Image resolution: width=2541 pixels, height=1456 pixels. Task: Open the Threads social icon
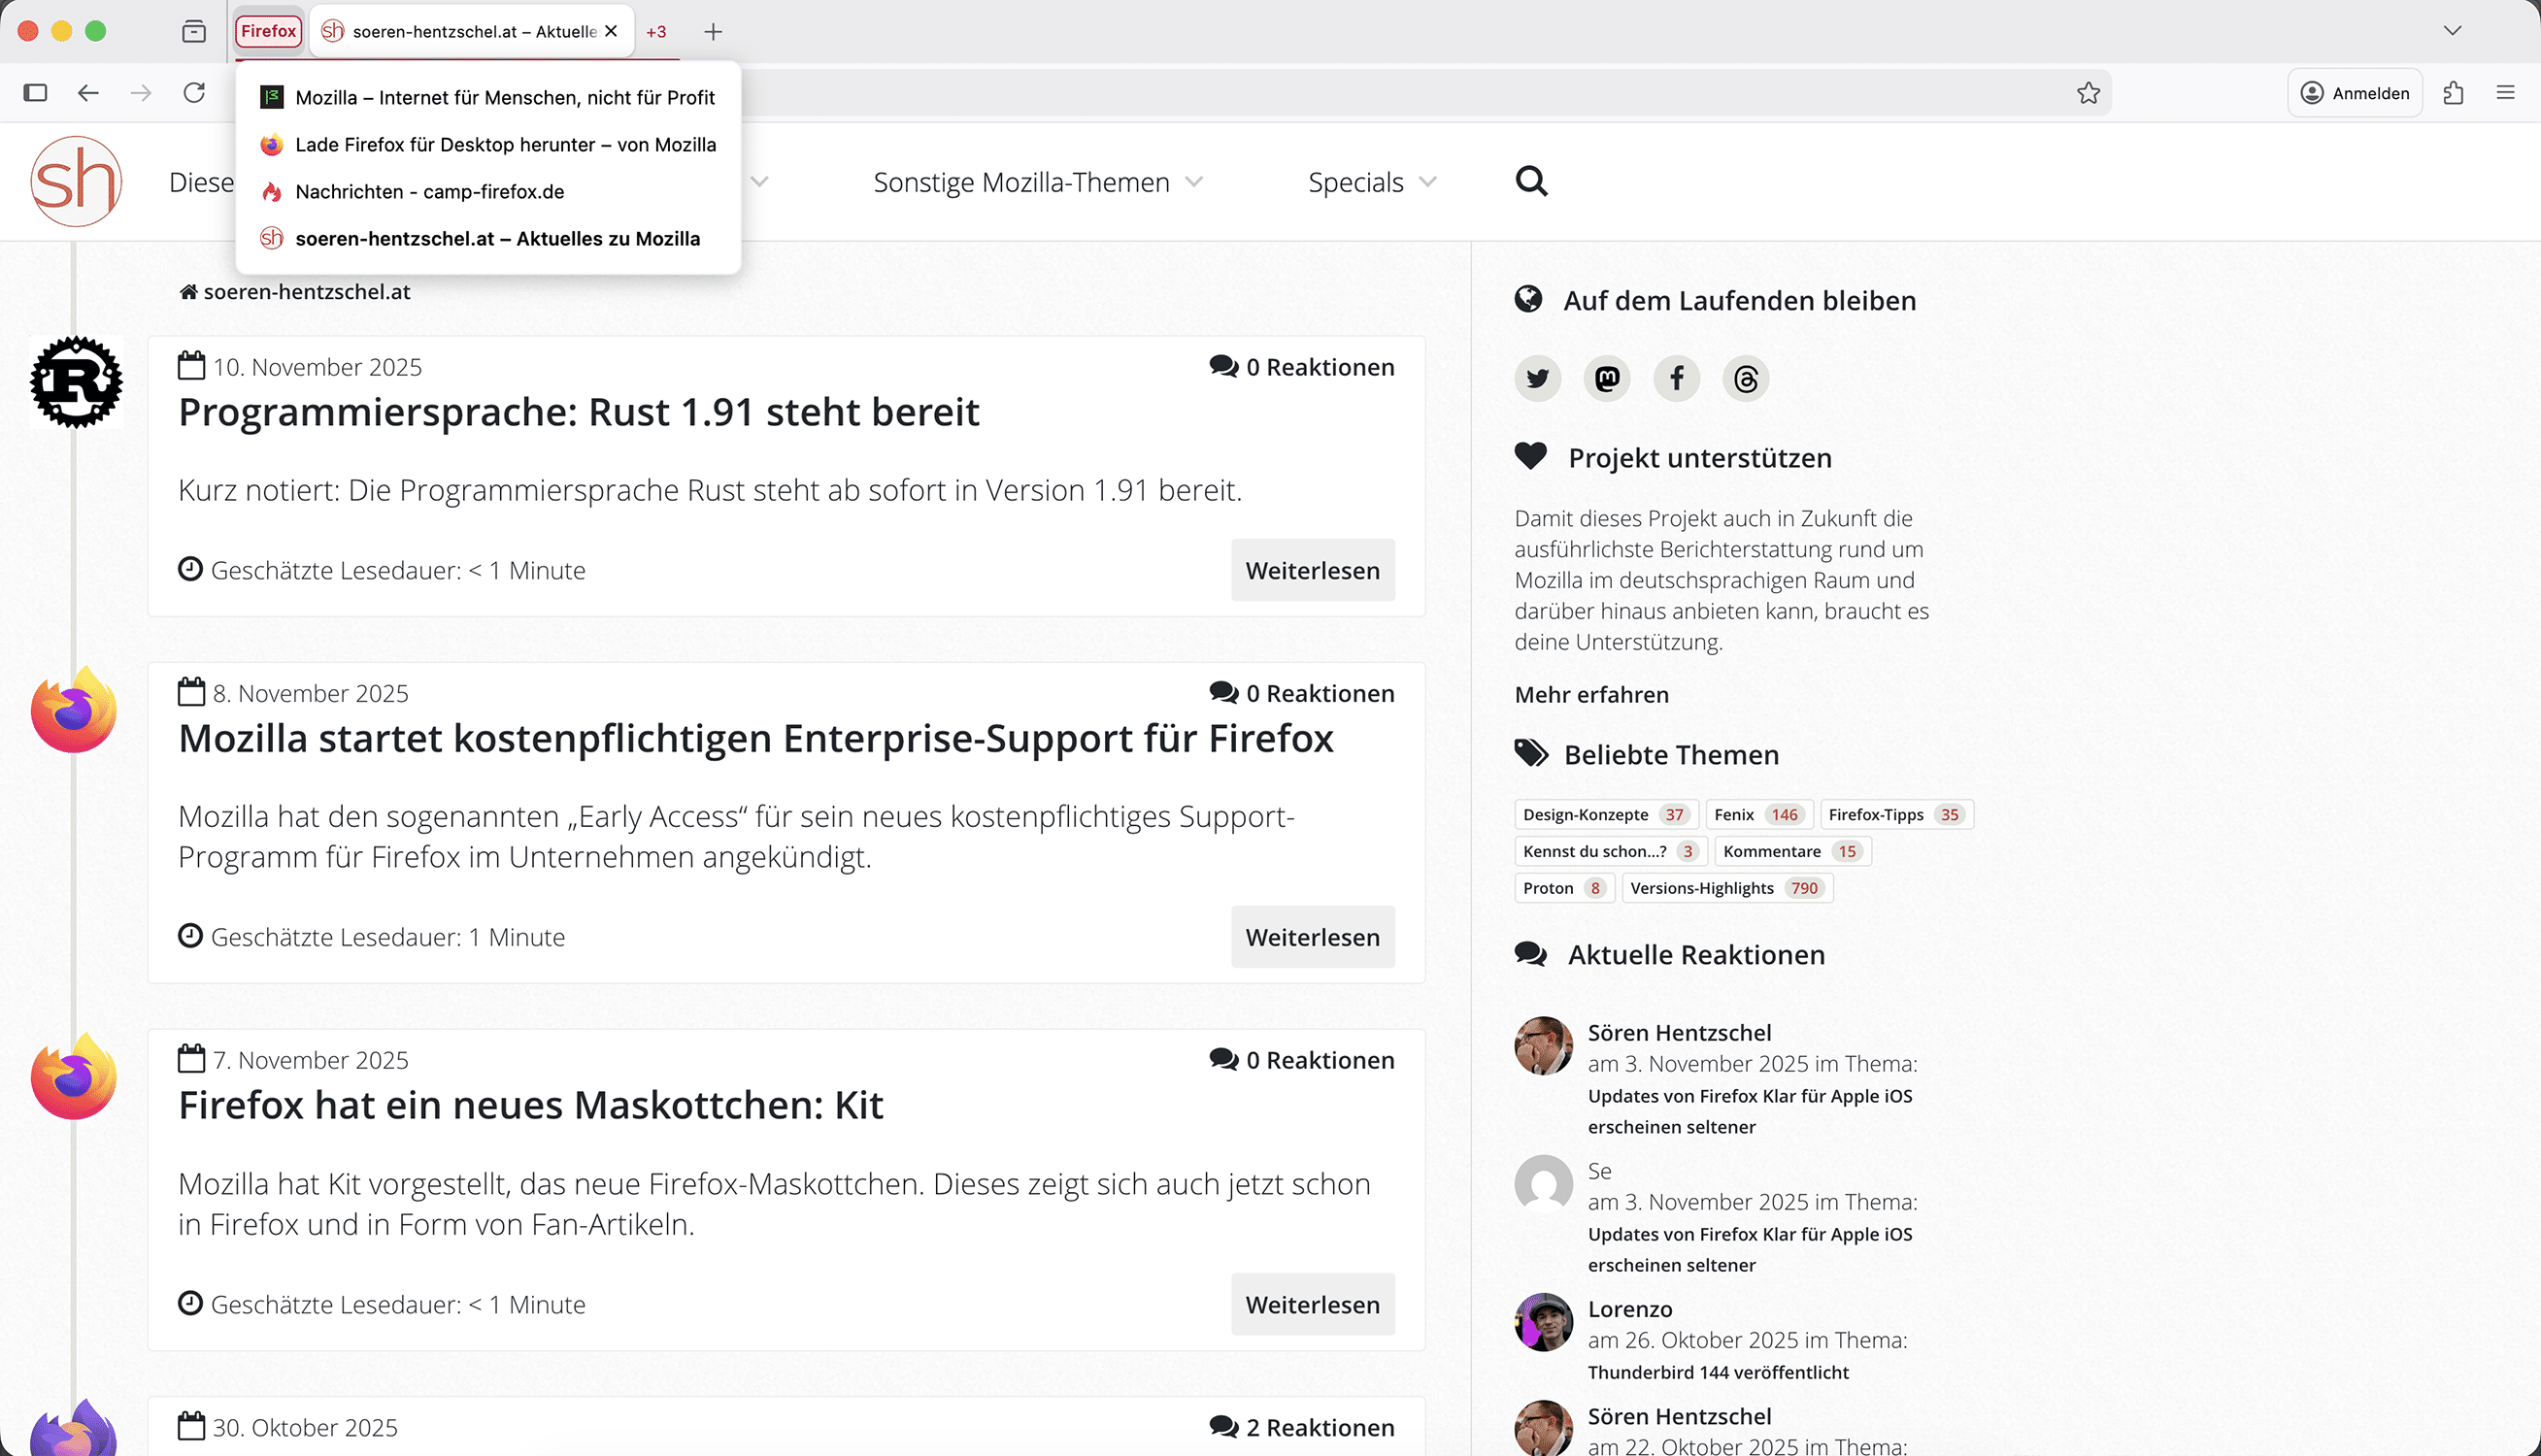point(1746,379)
